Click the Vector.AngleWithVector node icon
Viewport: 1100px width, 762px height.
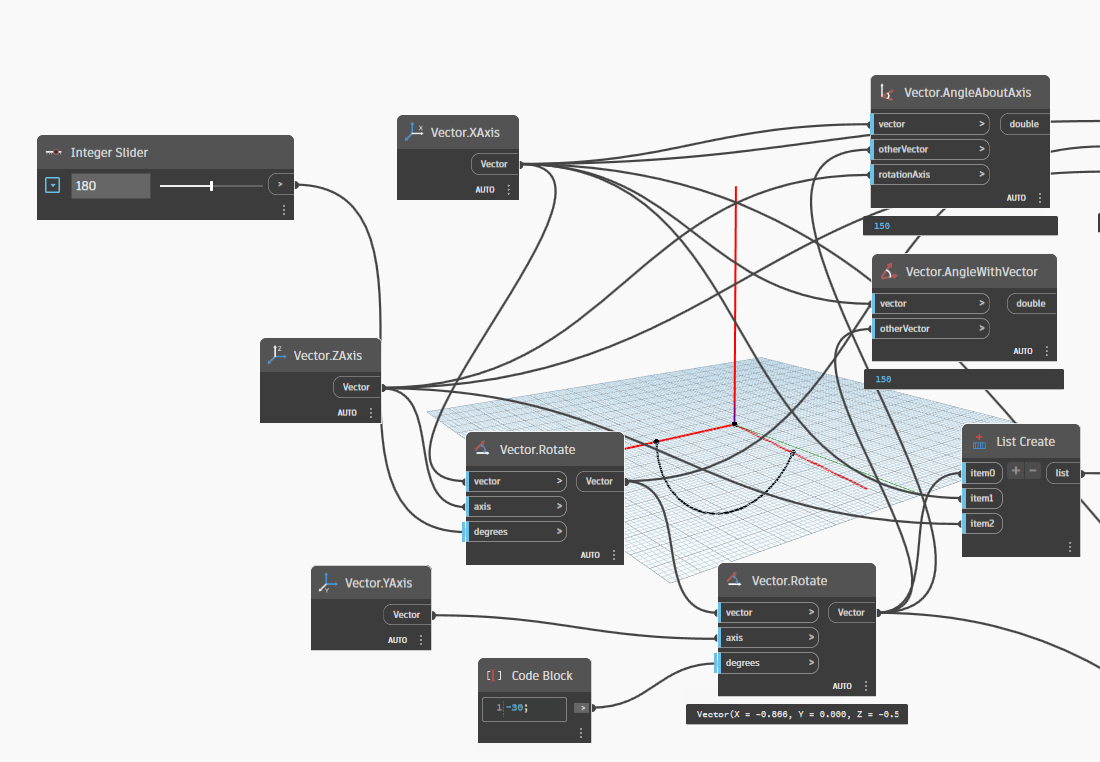pos(888,271)
